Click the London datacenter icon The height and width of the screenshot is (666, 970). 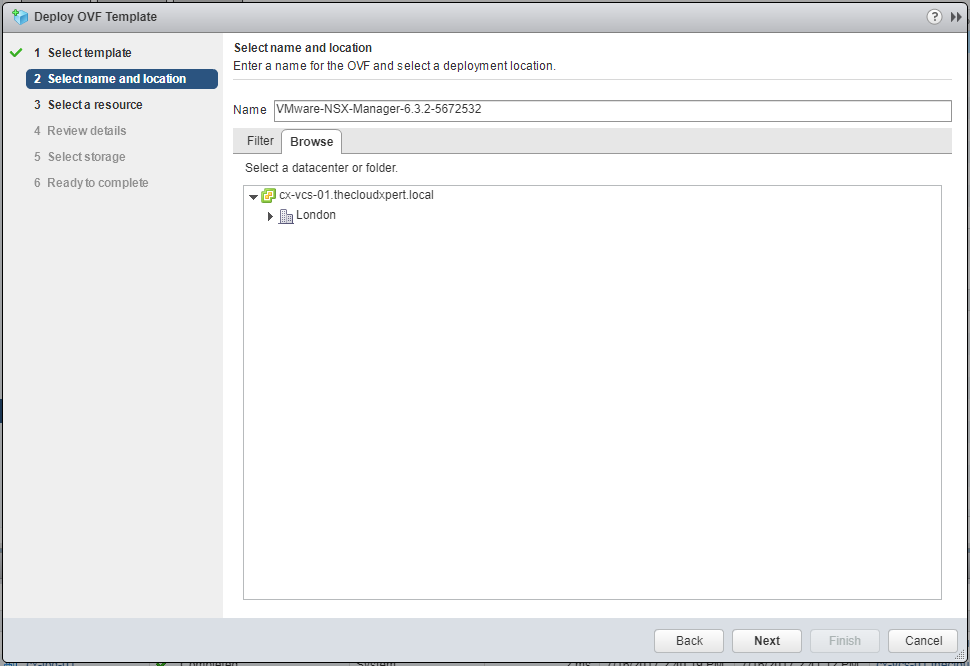click(286, 216)
